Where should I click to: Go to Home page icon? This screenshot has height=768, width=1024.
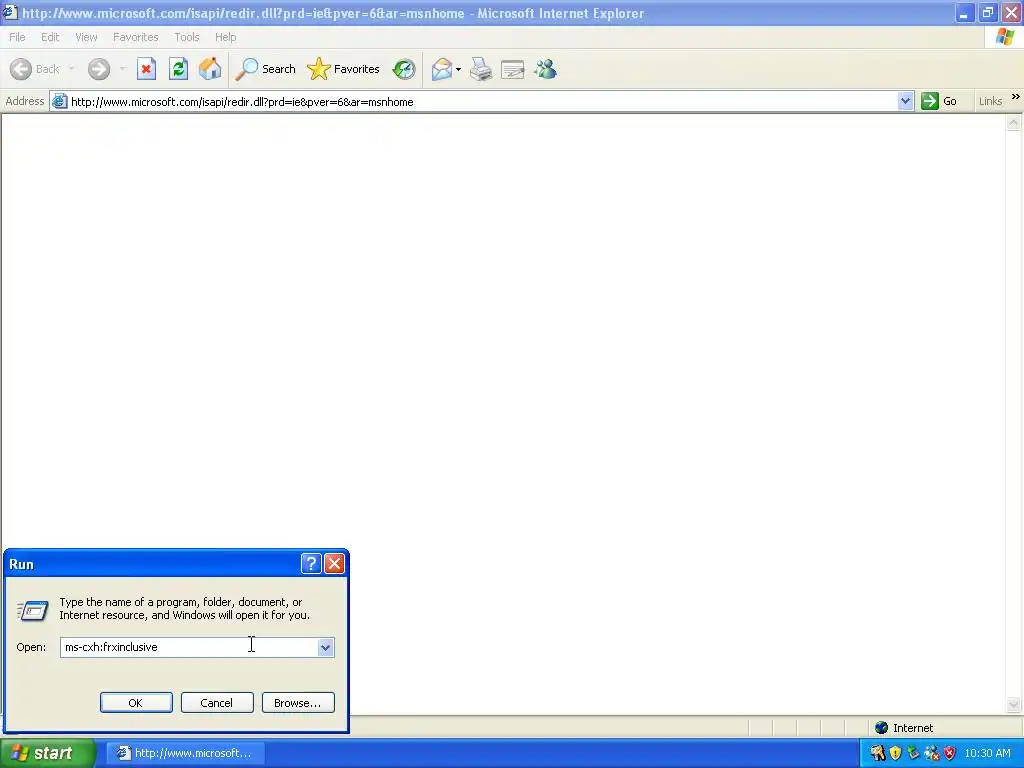[210, 69]
